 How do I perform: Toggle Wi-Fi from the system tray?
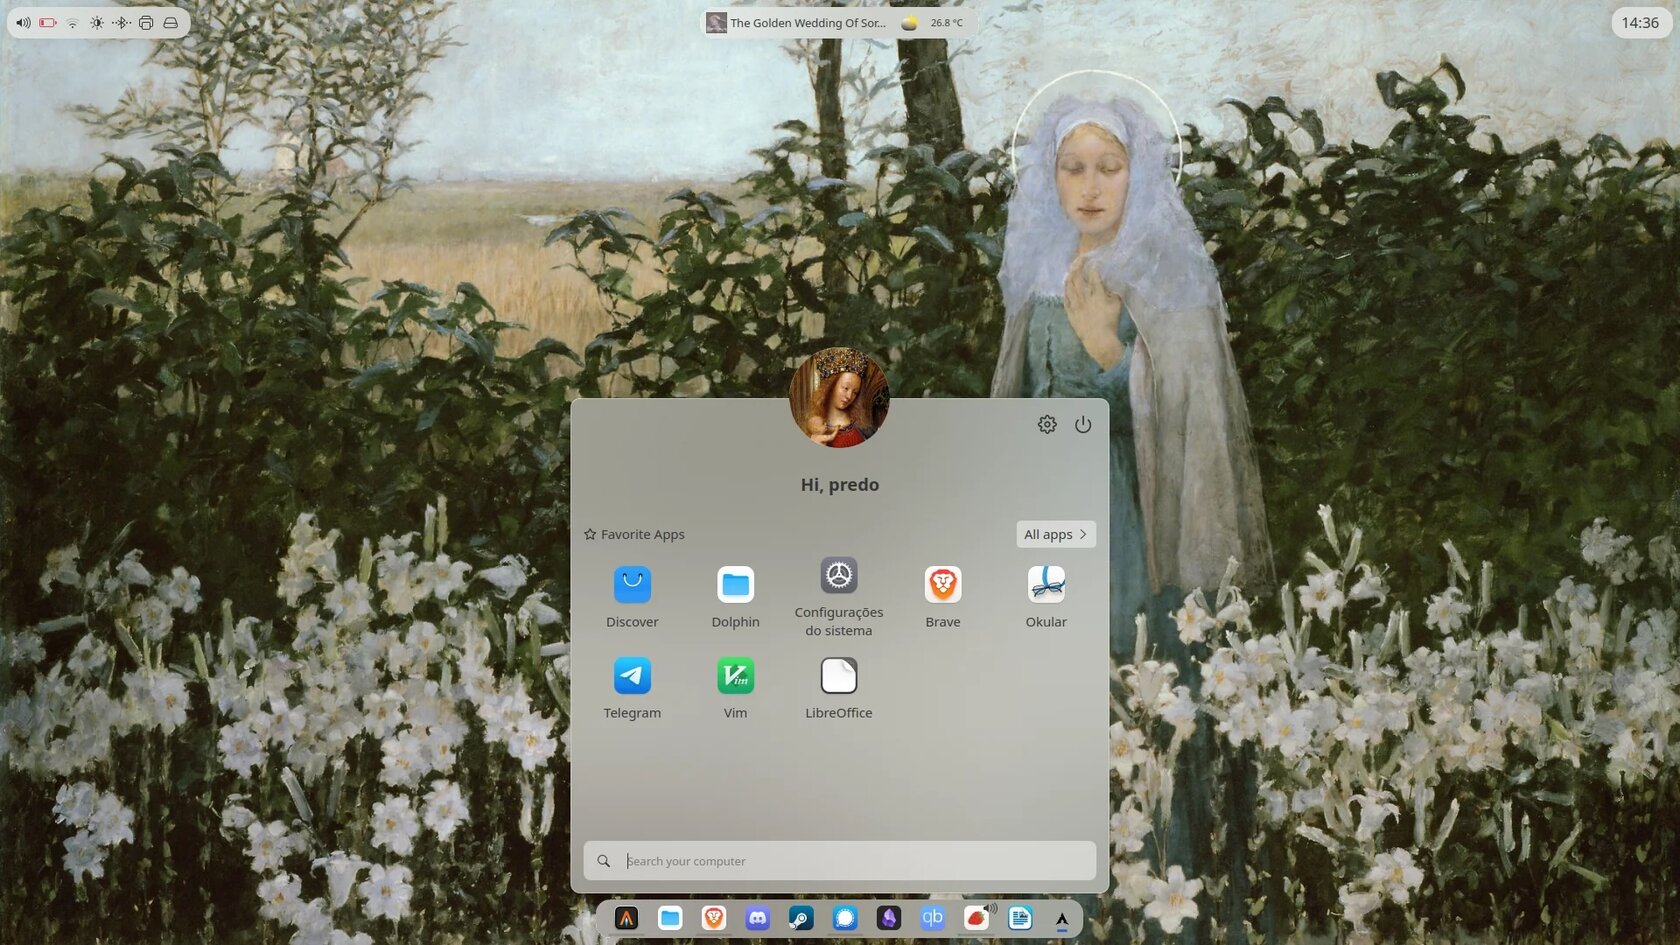[72, 22]
